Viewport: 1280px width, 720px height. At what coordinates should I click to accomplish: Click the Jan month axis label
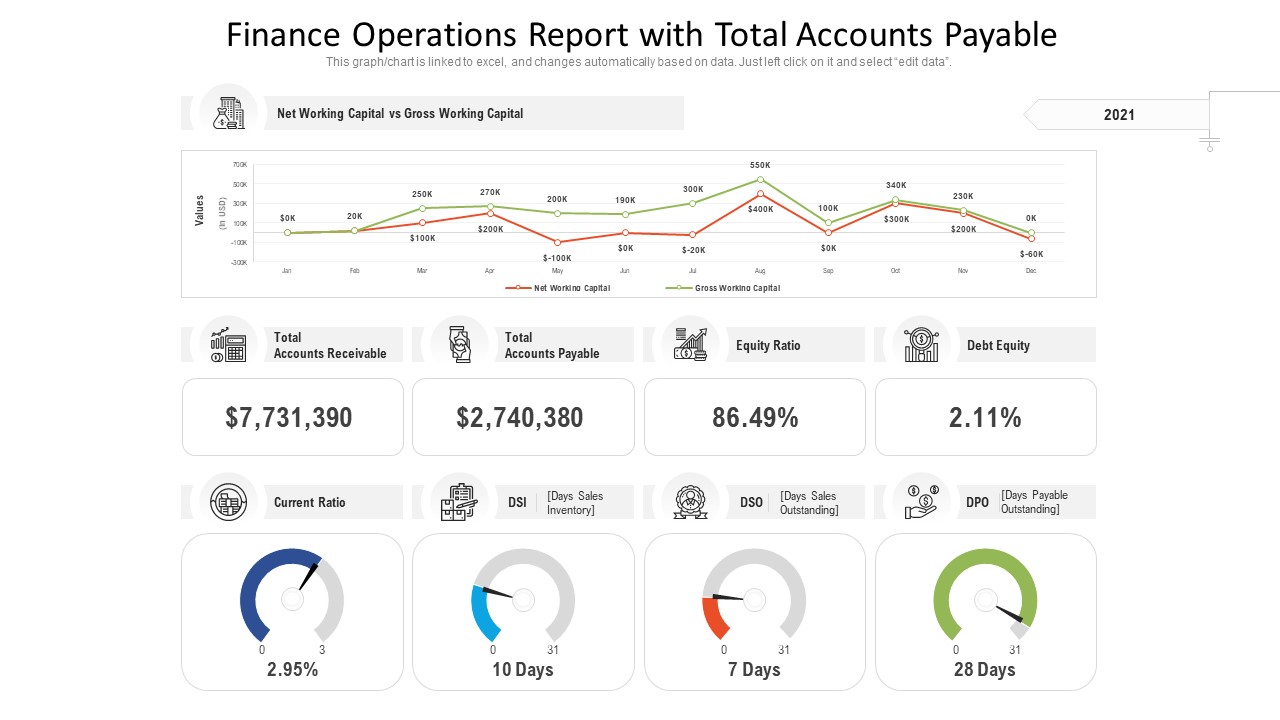click(287, 271)
